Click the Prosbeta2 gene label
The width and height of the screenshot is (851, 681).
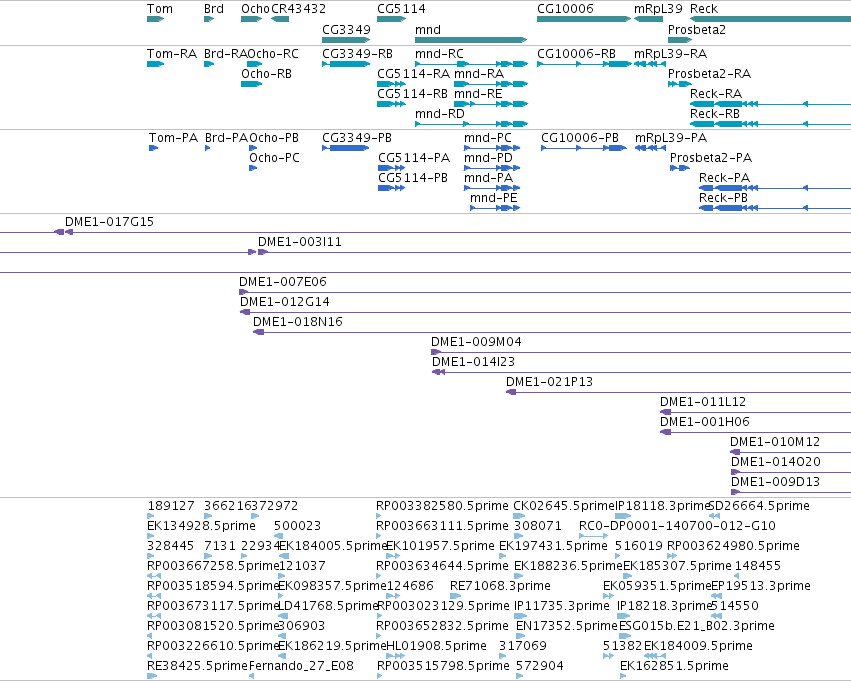(x=697, y=30)
